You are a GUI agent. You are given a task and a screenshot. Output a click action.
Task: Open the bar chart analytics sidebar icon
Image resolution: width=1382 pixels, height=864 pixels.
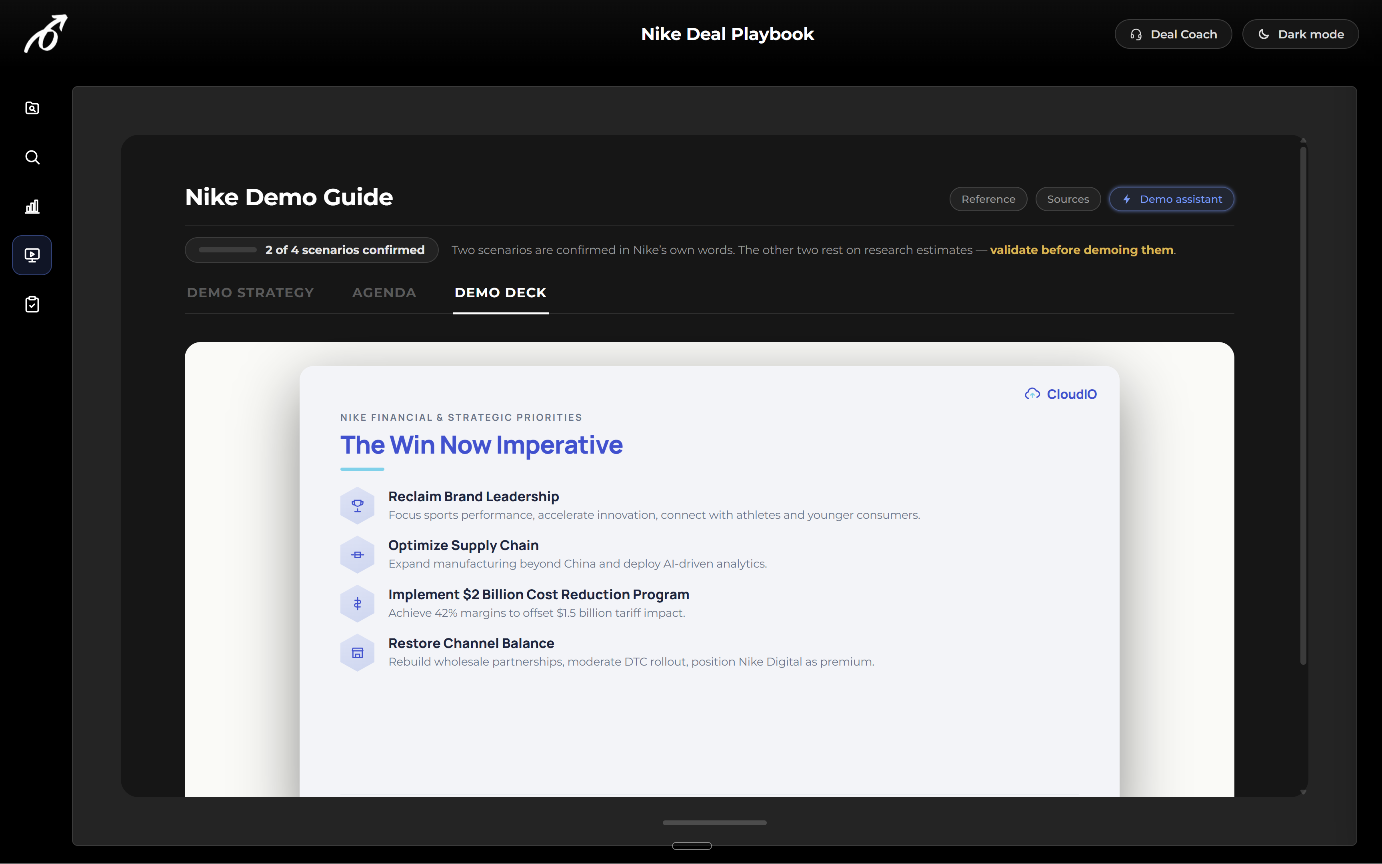pos(32,206)
